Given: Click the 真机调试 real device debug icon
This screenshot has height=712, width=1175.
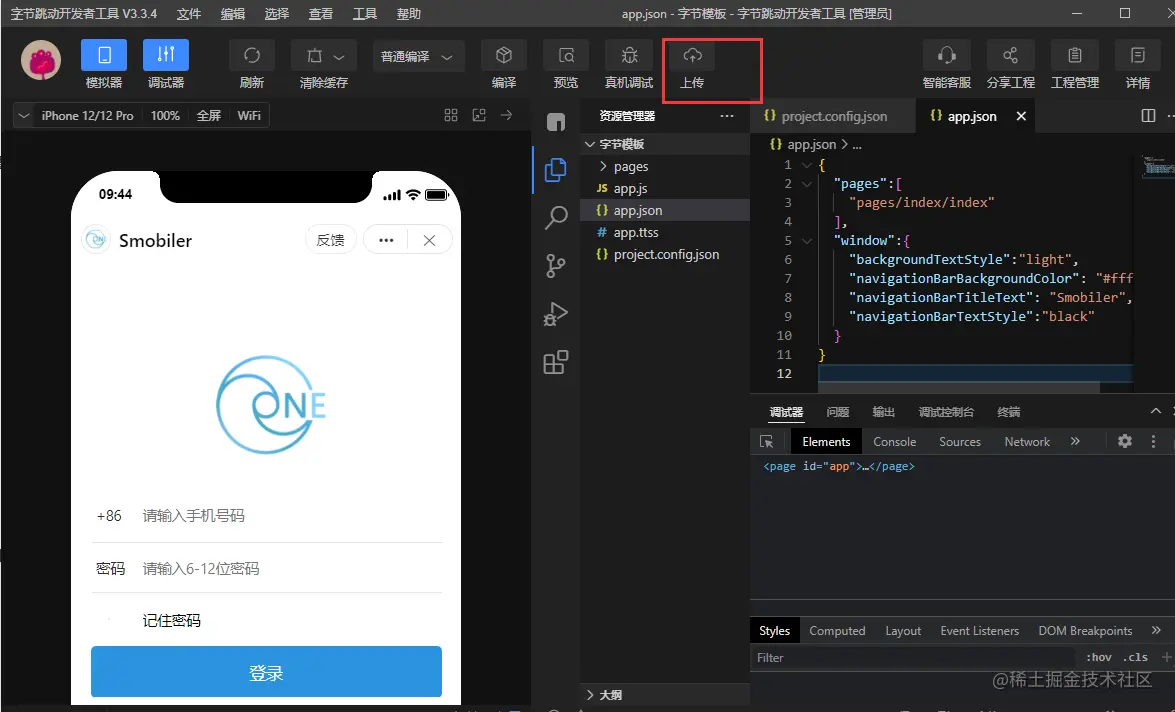Looking at the screenshot, I should tap(629, 55).
